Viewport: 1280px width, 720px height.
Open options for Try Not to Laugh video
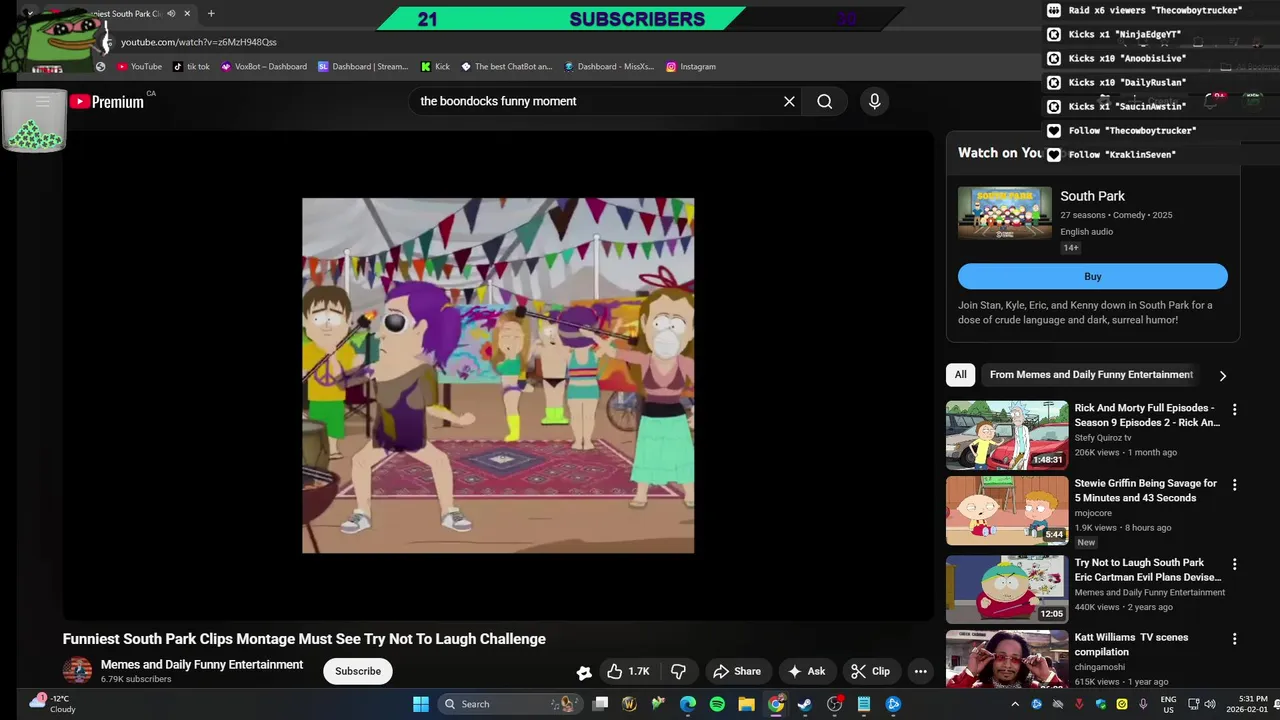coord(1234,564)
